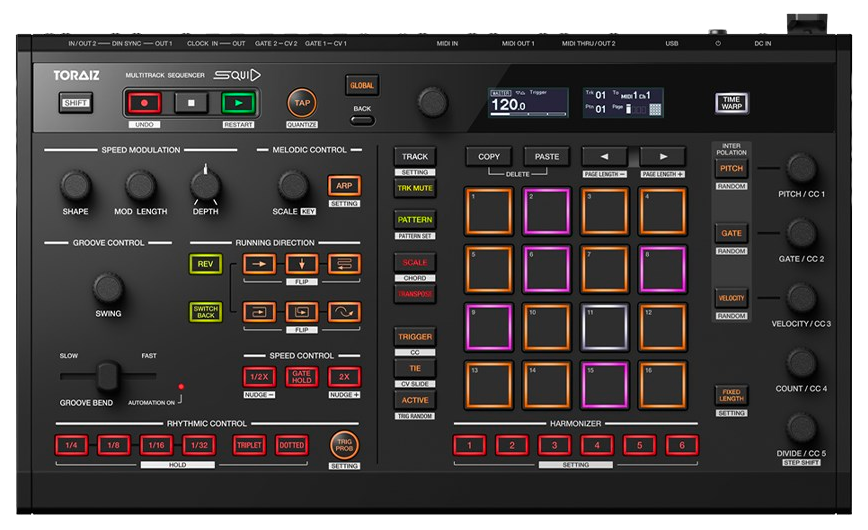868x530 pixels.
Task: Click the GROOVE BEND slider handle
Action: [106, 377]
